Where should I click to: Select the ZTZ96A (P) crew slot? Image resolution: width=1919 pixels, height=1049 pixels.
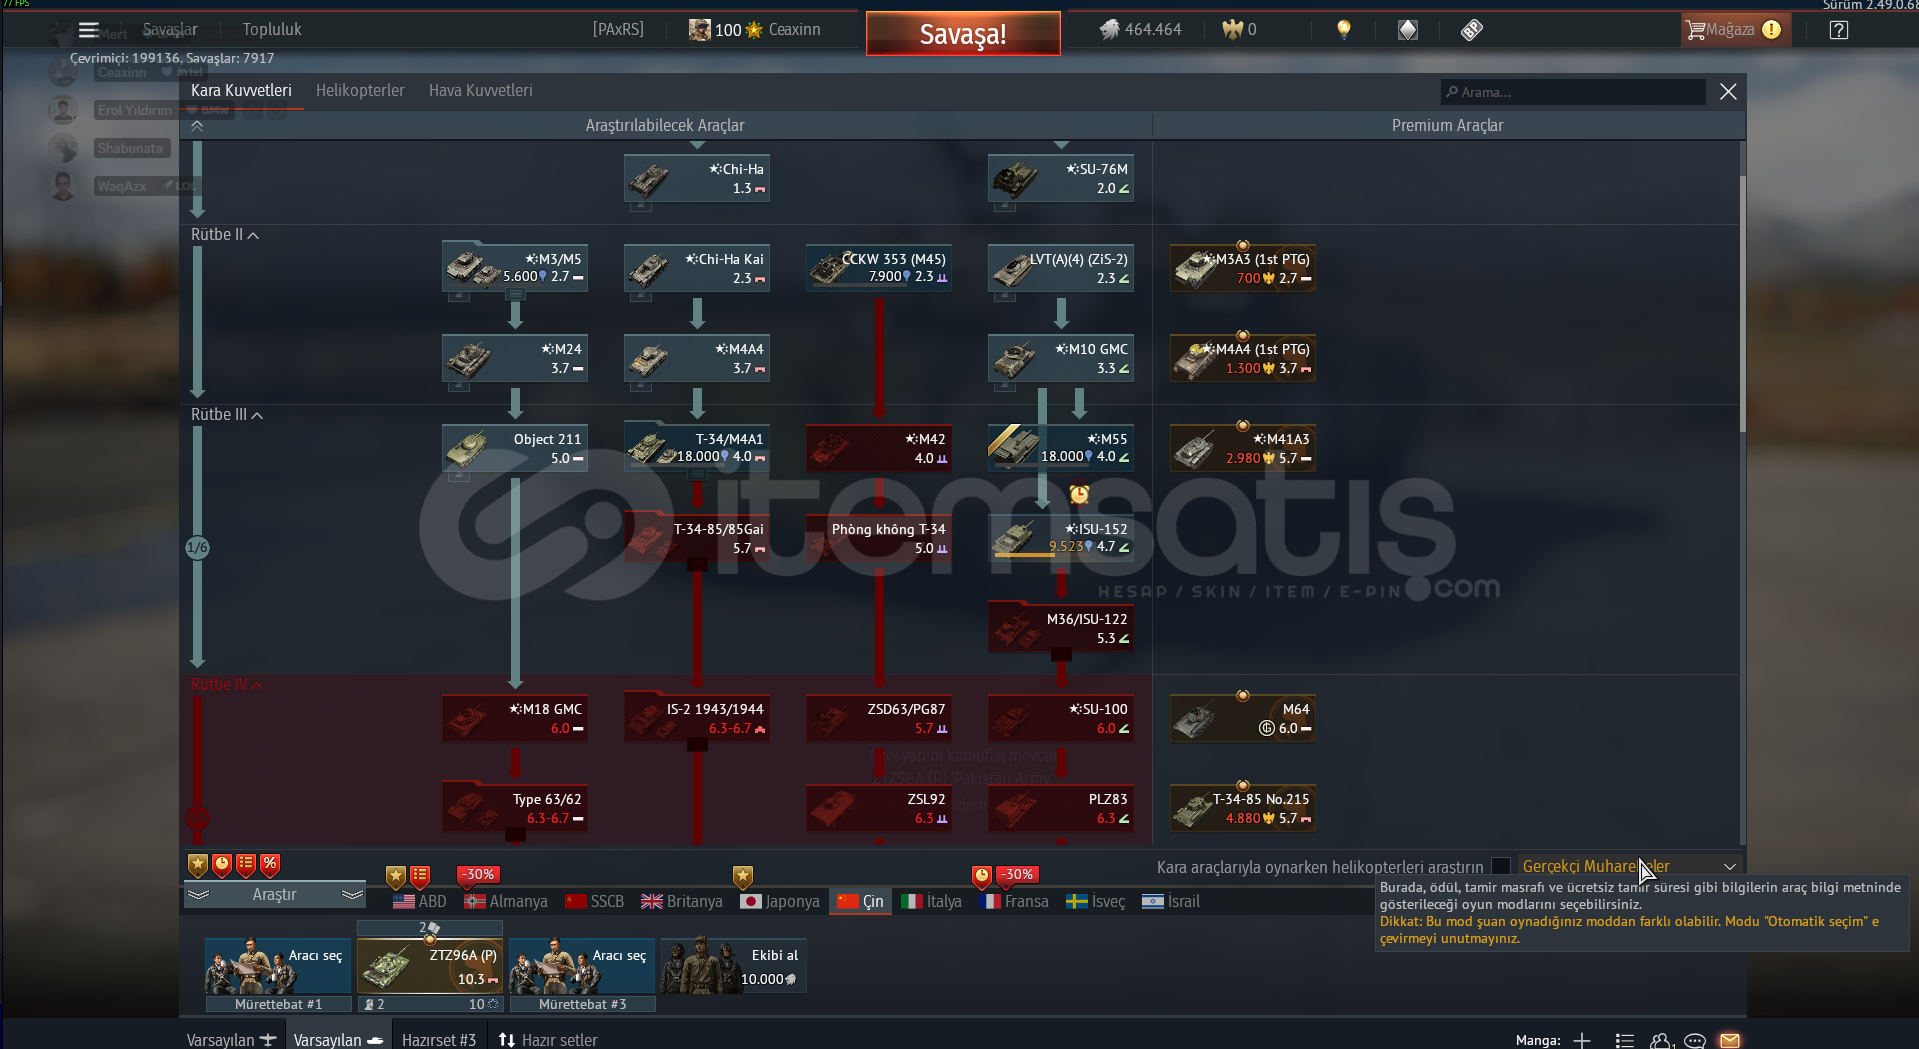[430, 966]
